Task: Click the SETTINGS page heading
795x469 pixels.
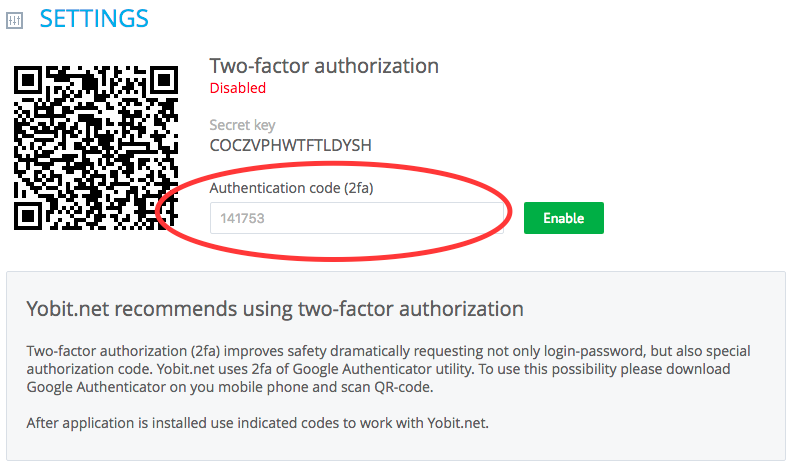Action: tap(94, 19)
